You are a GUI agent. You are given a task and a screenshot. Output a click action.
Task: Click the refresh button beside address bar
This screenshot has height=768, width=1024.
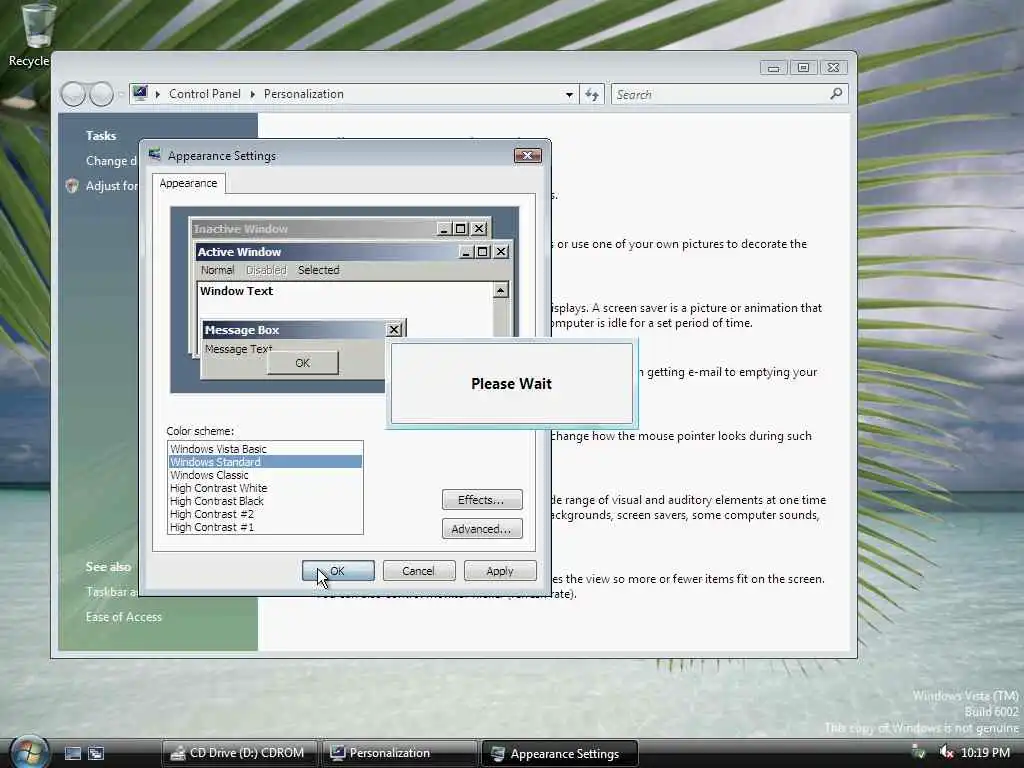pos(592,94)
